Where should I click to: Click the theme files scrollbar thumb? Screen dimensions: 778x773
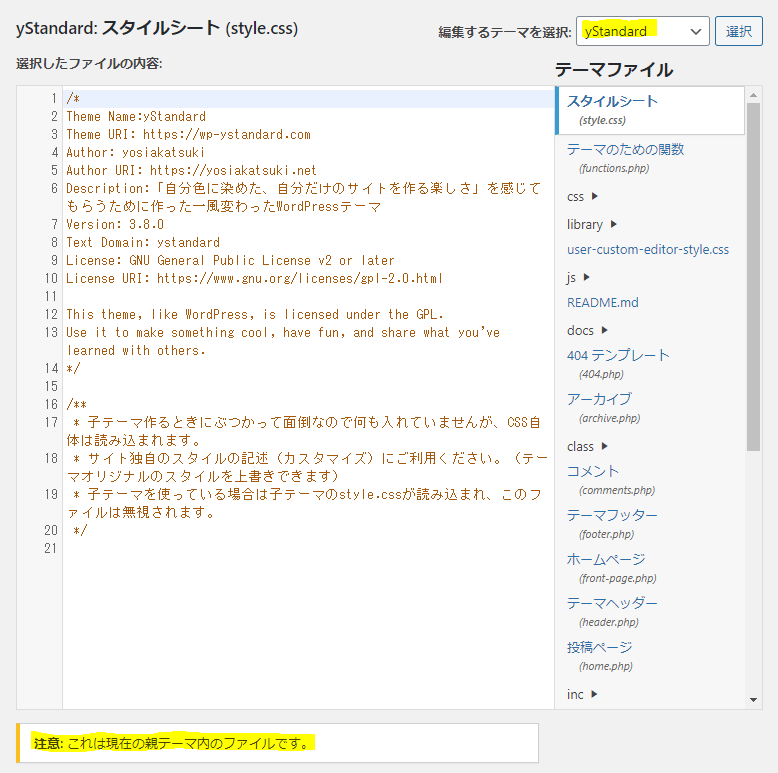[x=753, y=277]
